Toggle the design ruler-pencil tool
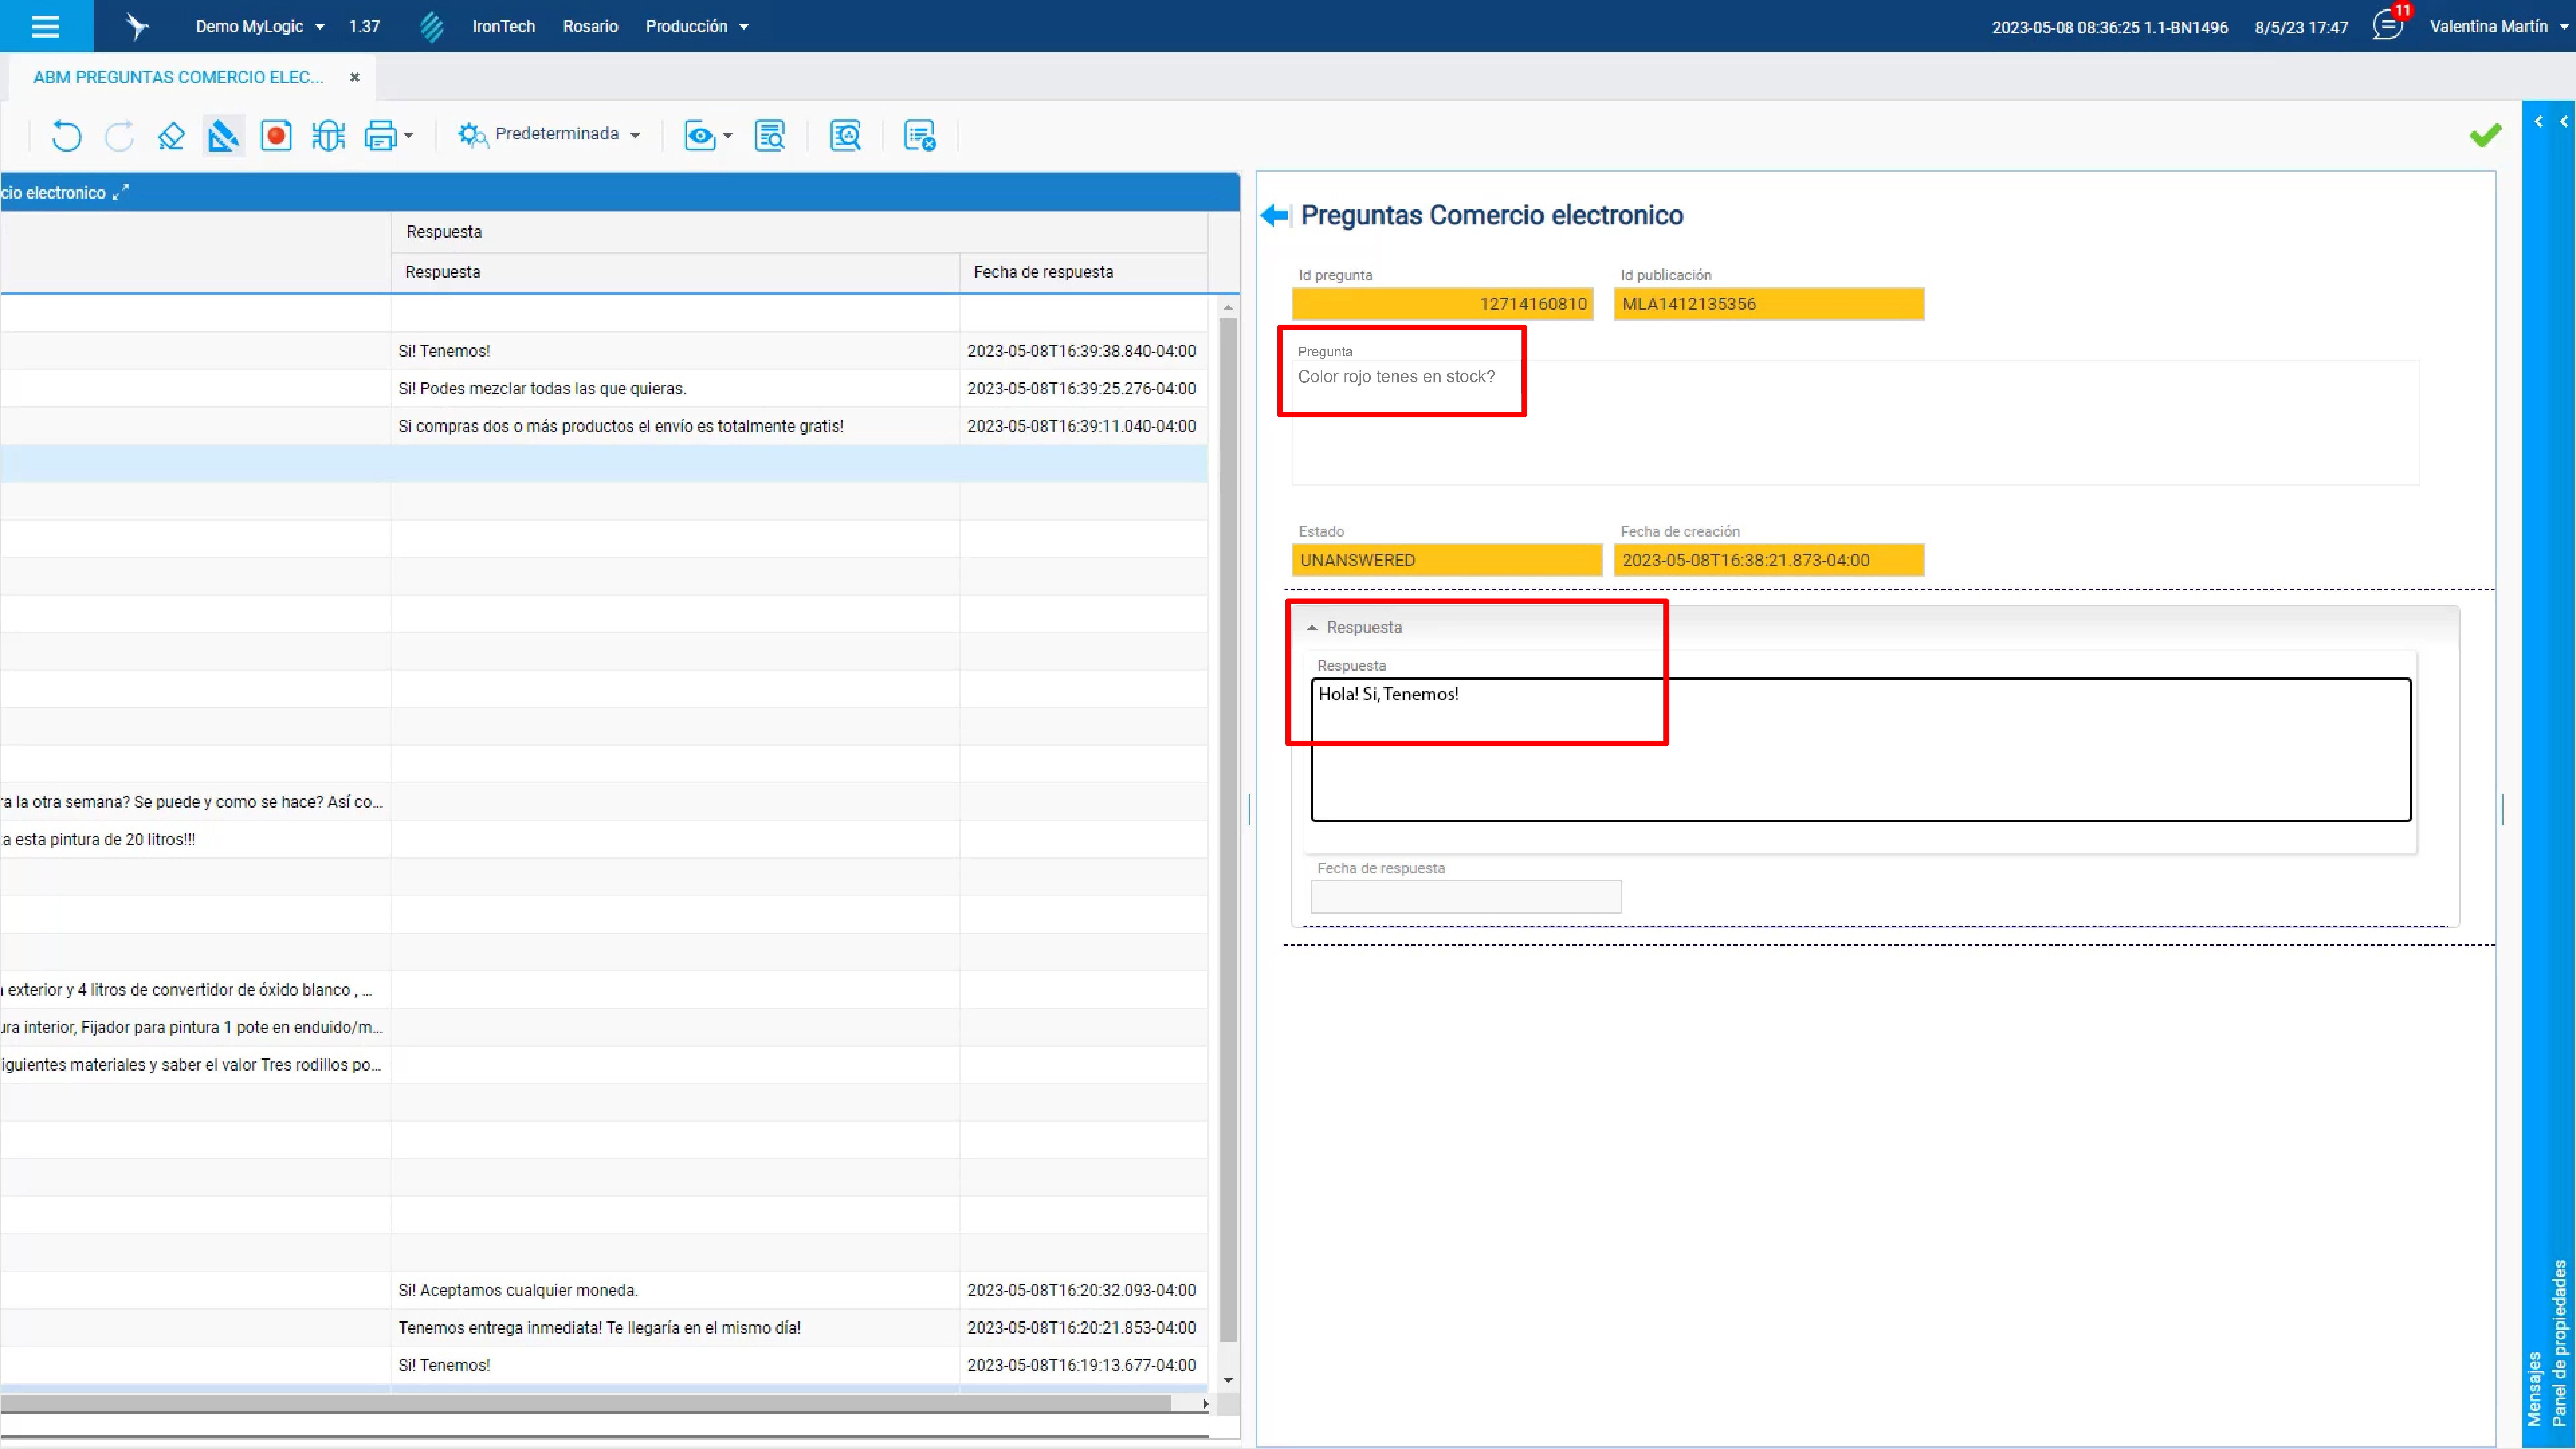Screen dimensions: 2576x1449 223,135
